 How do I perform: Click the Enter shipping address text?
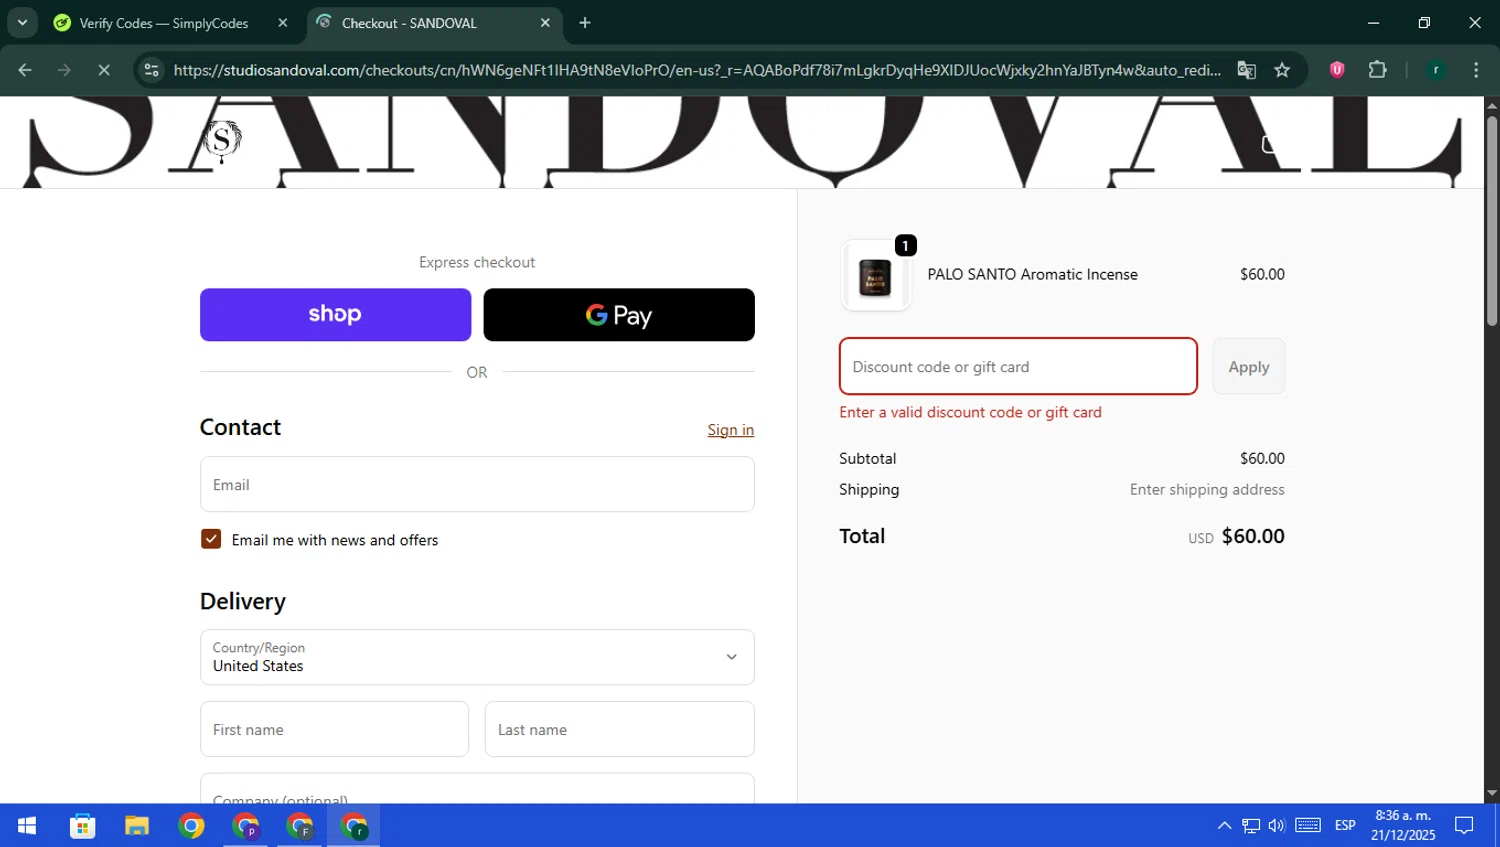(1207, 490)
